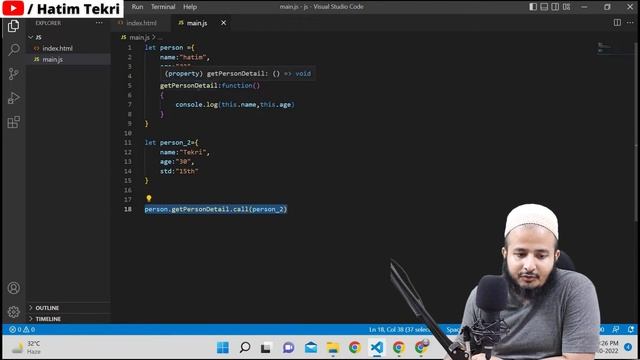Click 'console.log' on line 7
Image resolution: width=640 pixels, height=360 pixels.
coord(197,104)
